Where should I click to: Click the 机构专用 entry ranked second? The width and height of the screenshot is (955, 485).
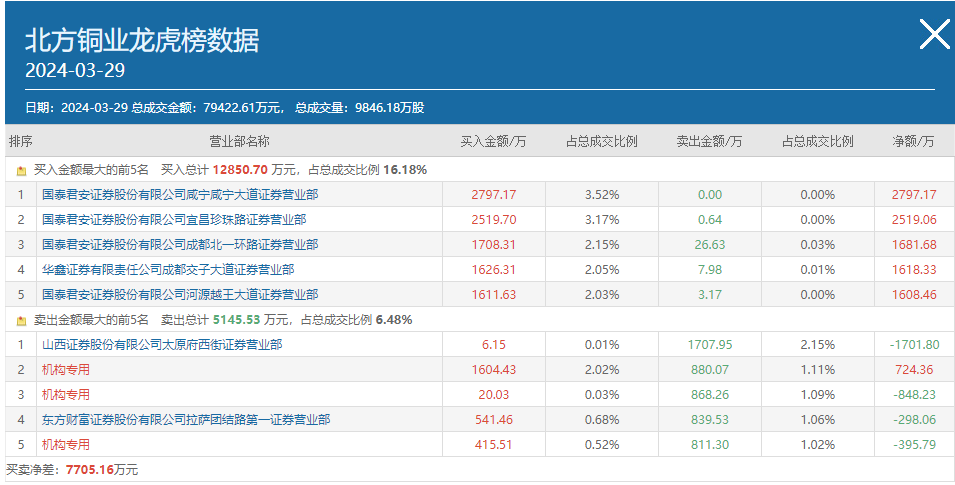[x=66, y=370]
